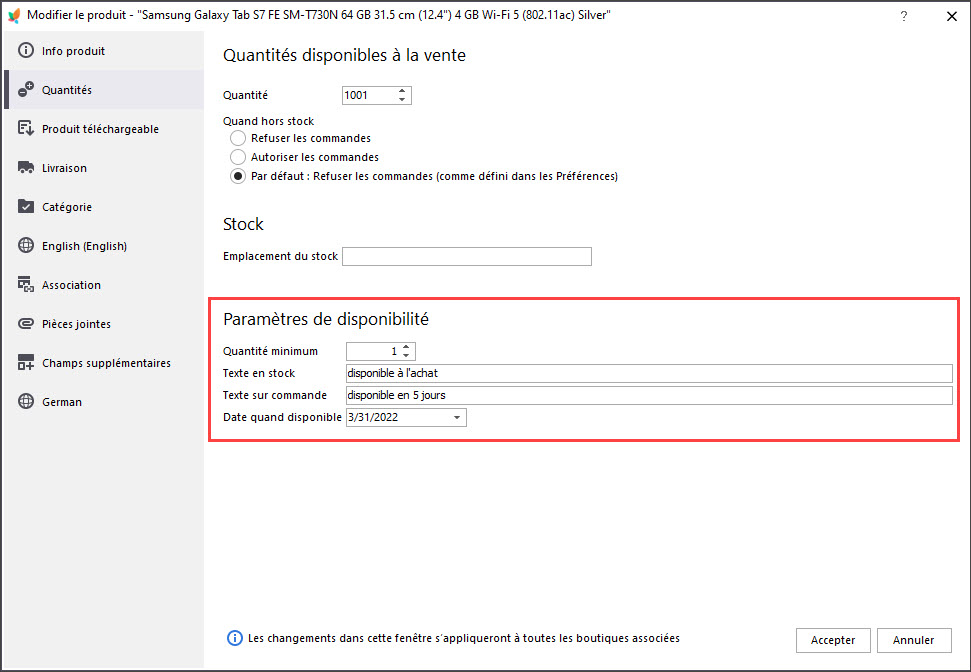Select Refuser les commandes radio option

click(x=238, y=138)
